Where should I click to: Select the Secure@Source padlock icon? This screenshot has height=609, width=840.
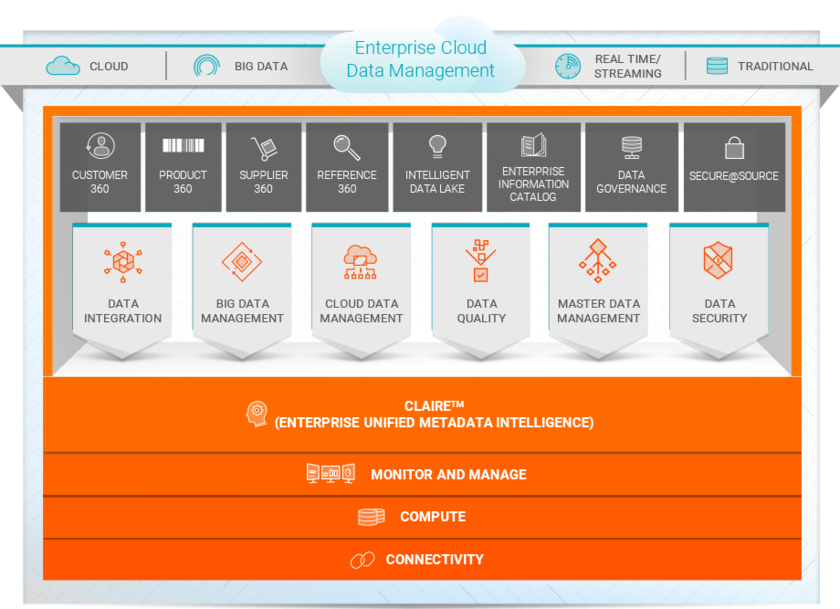pos(734,148)
